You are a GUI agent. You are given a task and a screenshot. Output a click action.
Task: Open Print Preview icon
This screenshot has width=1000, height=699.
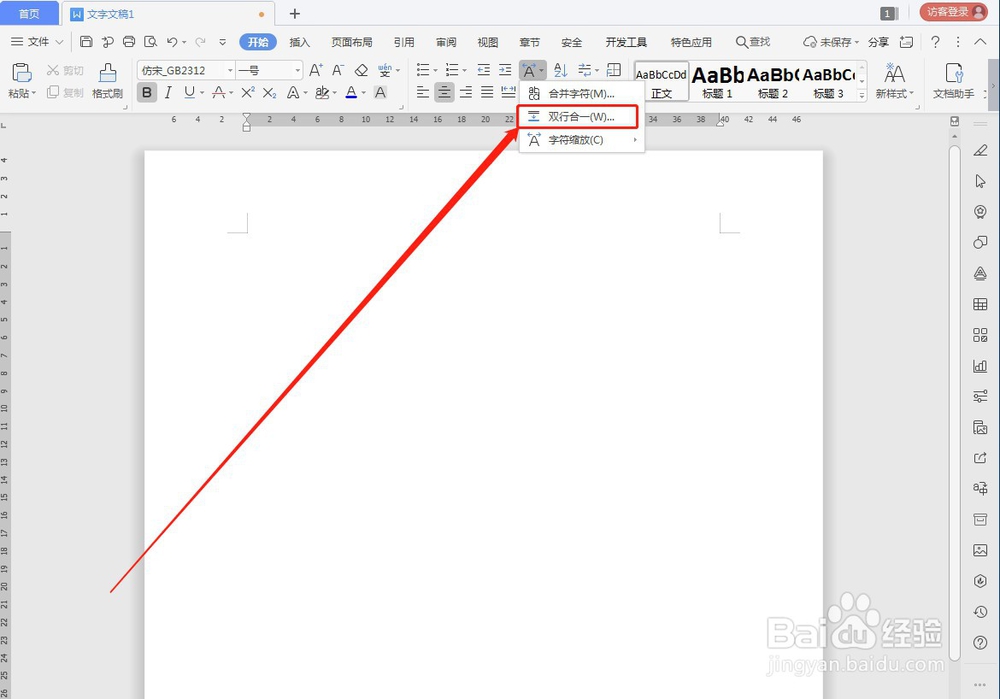[x=151, y=42]
